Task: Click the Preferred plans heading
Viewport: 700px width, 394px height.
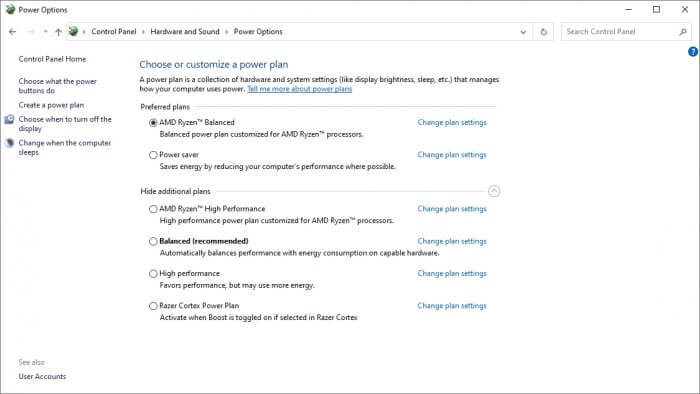Action: pyautogui.click(x=165, y=107)
